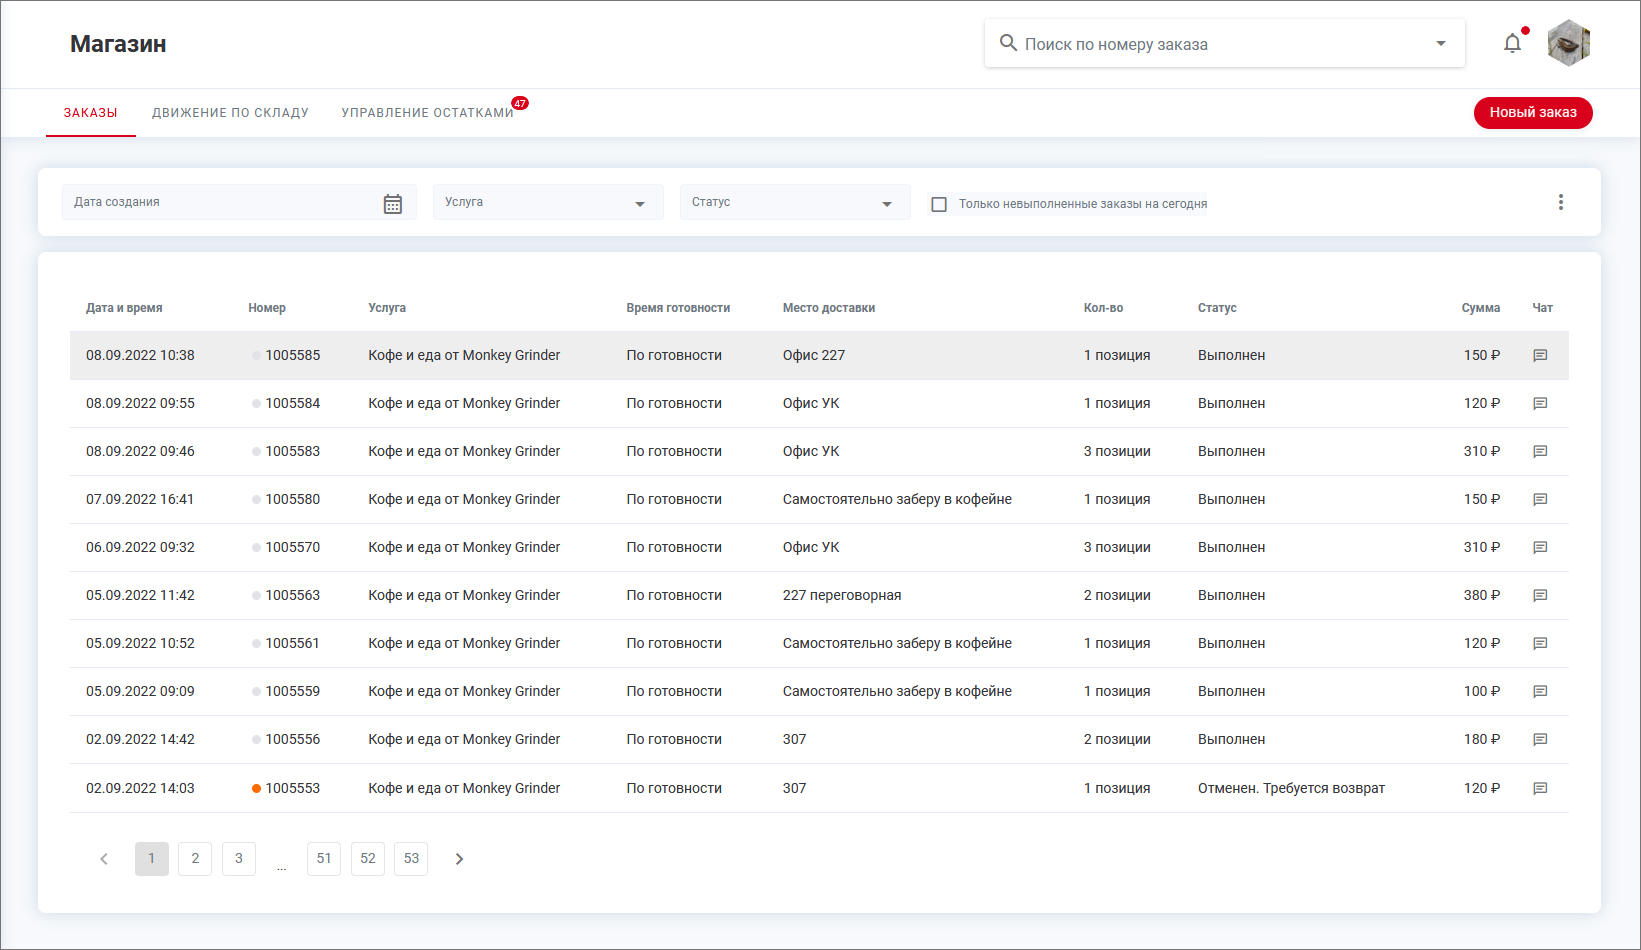The height and width of the screenshot is (950, 1641).
Task: Open chat for order 1005580
Action: pyautogui.click(x=1540, y=499)
